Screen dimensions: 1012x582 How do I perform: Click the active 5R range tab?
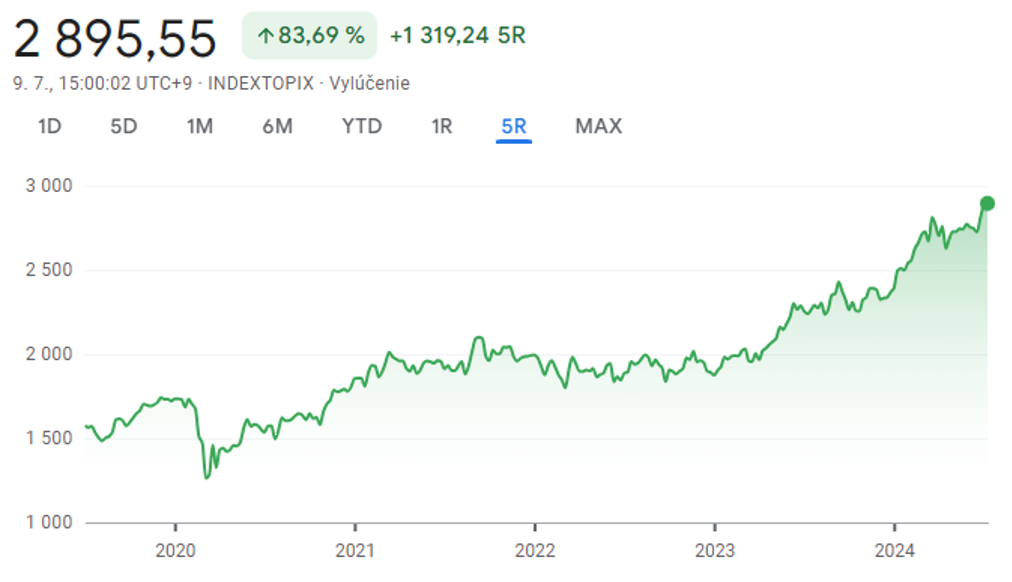[x=514, y=126]
